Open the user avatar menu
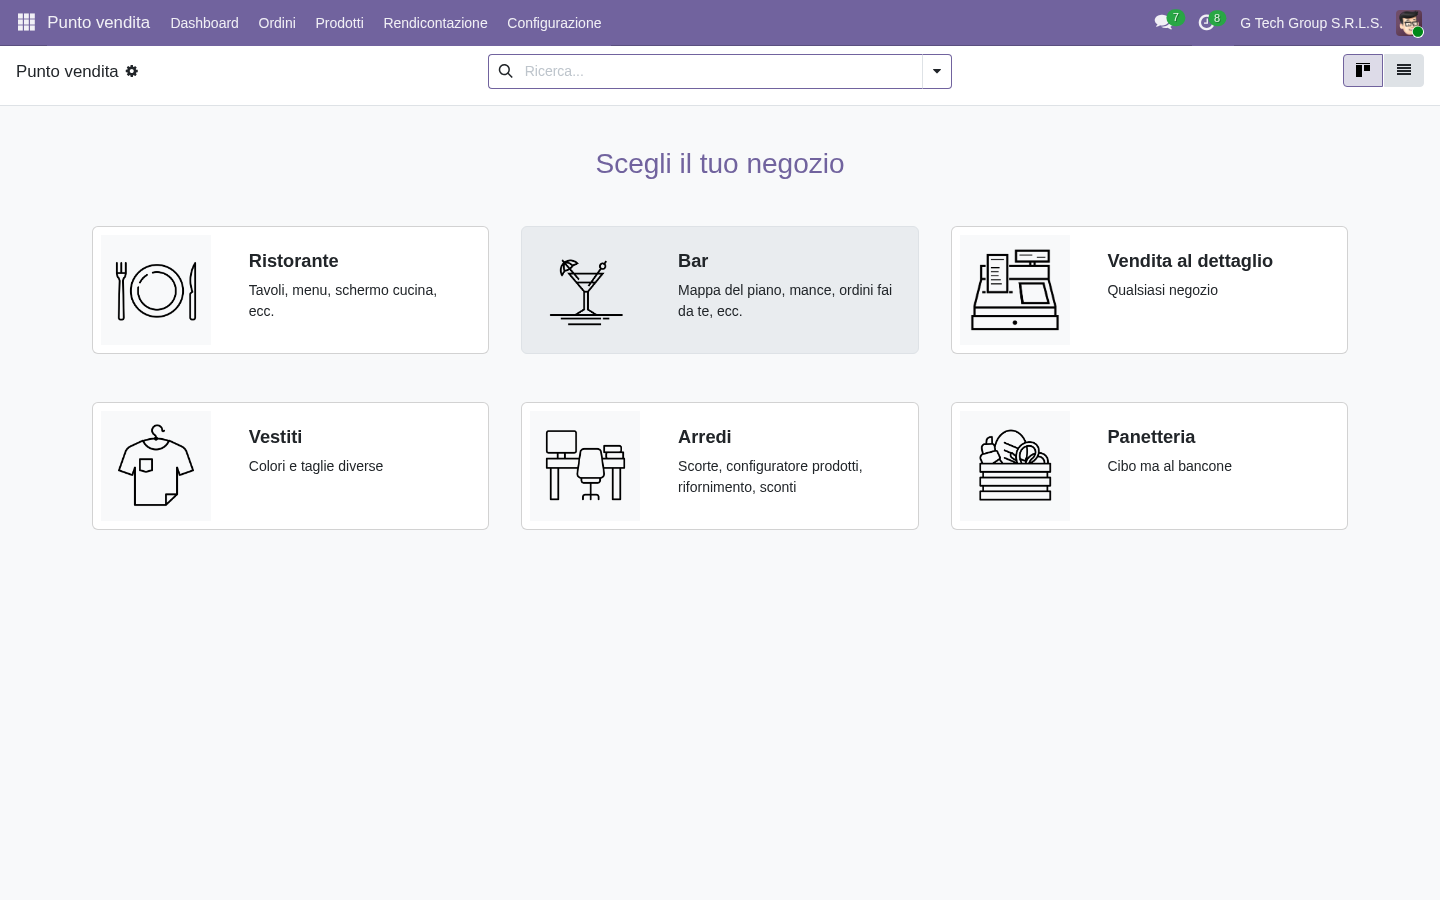1440x900 pixels. click(1409, 23)
